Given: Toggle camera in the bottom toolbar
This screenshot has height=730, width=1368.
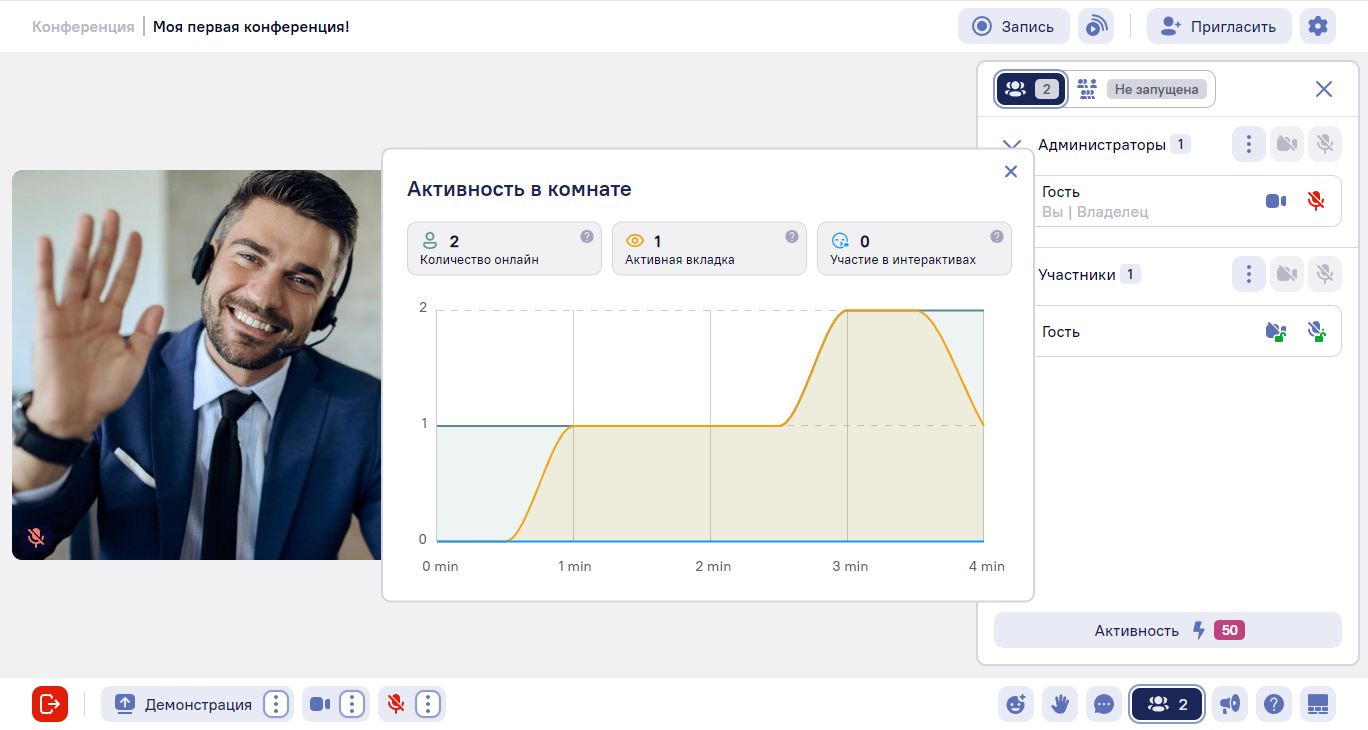Looking at the screenshot, I should pyautogui.click(x=320, y=704).
